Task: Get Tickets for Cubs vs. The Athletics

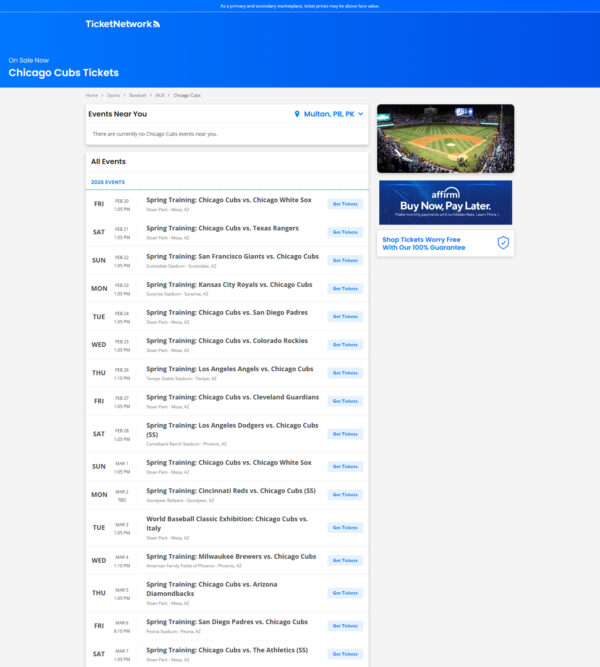Action: pos(345,654)
